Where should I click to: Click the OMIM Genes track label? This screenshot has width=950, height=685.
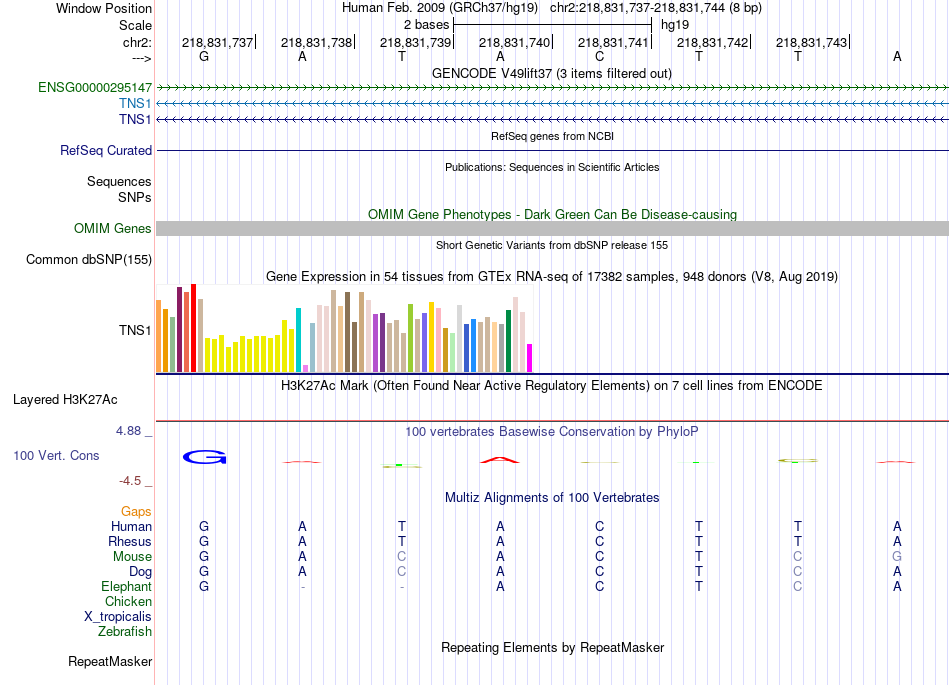click(x=112, y=228)
